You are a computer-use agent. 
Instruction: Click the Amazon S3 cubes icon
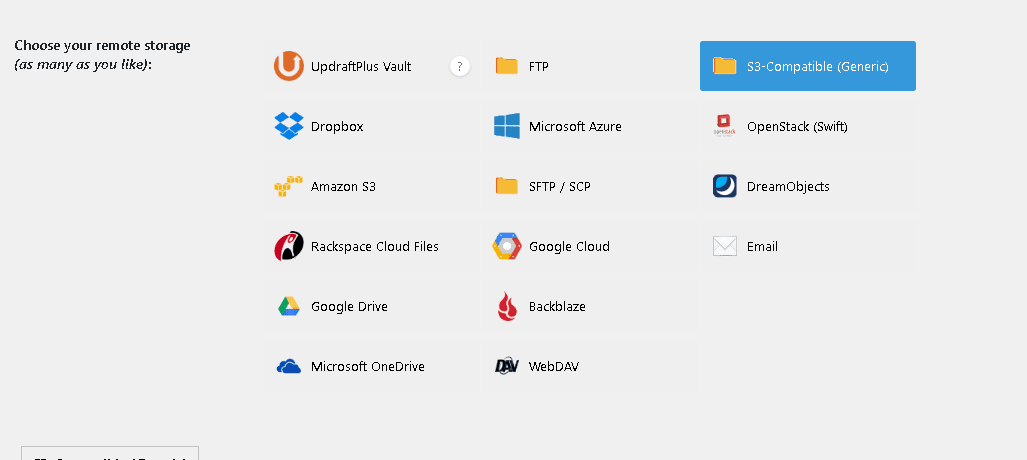pyautogui.click(x=288, y=186)
